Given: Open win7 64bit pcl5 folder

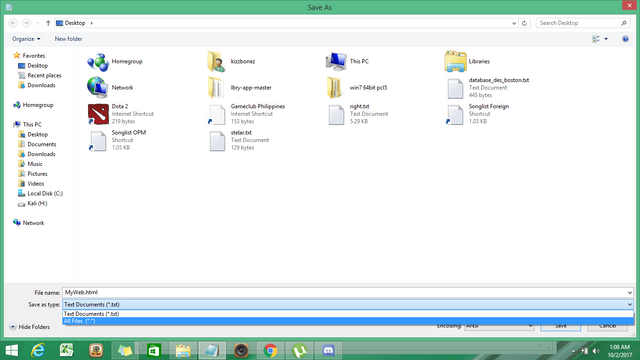Looking at the screenshot, I should (357, 88).
